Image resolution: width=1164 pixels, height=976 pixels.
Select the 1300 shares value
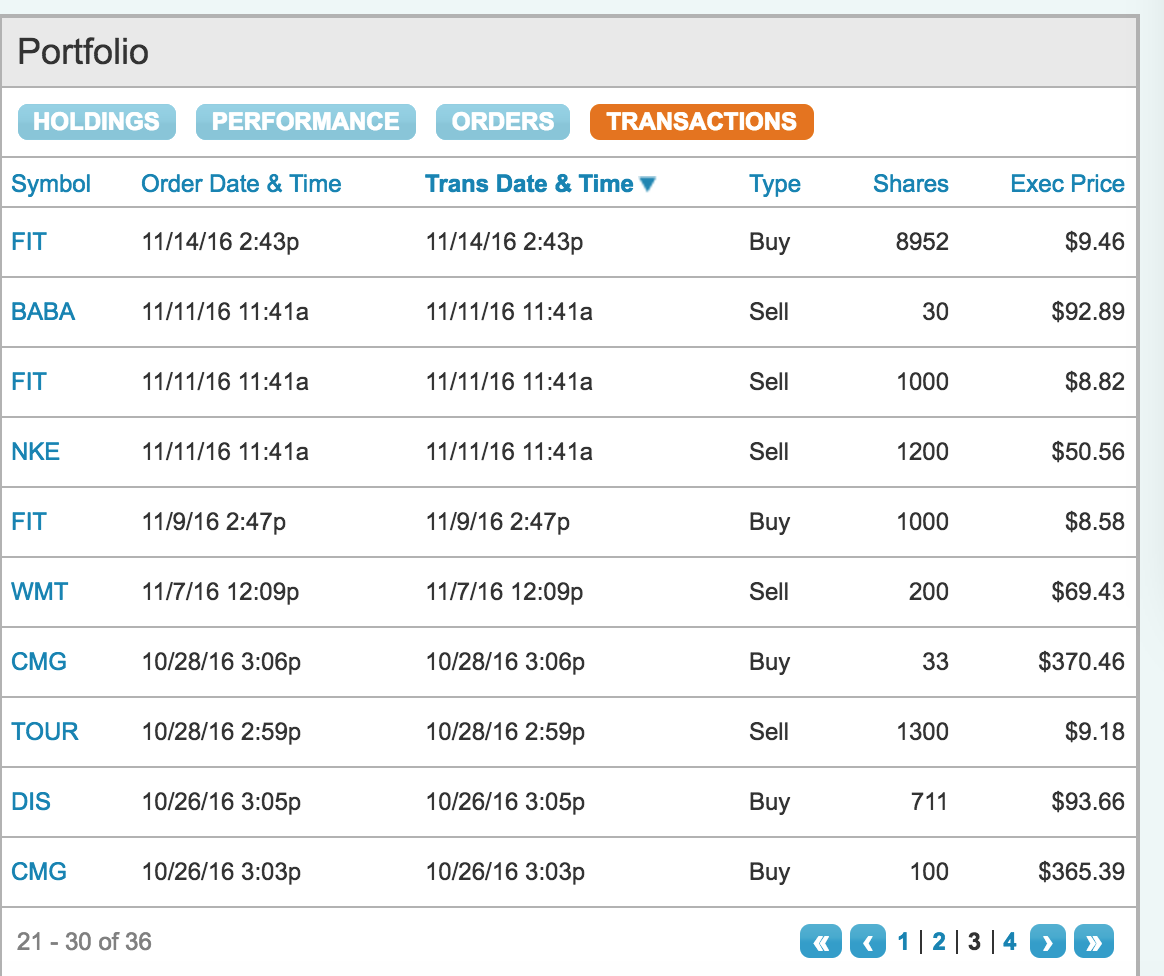pos(922,732)
